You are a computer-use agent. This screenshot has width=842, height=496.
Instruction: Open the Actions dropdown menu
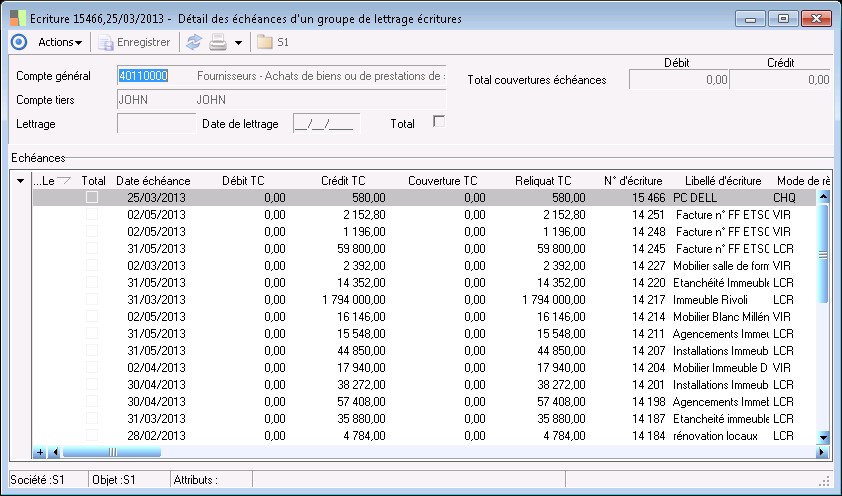60,42
